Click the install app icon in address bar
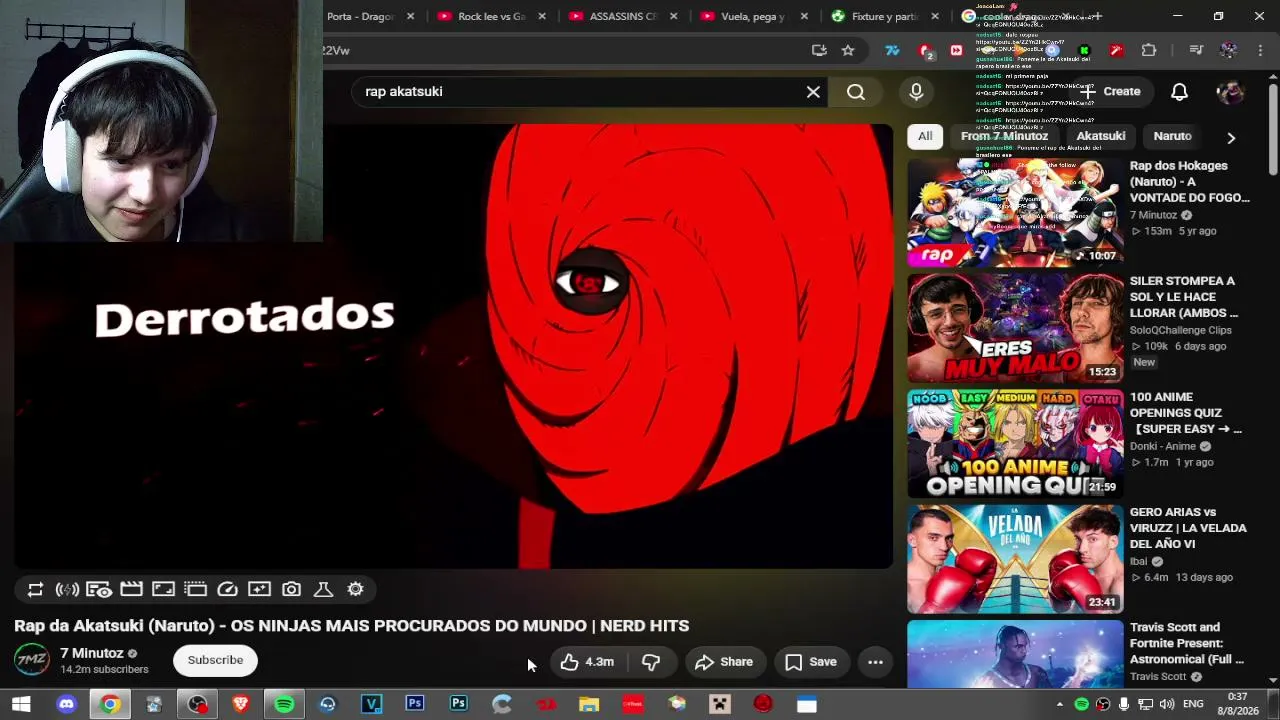This screenshot has height=720, width=1280. click(820, 51)
